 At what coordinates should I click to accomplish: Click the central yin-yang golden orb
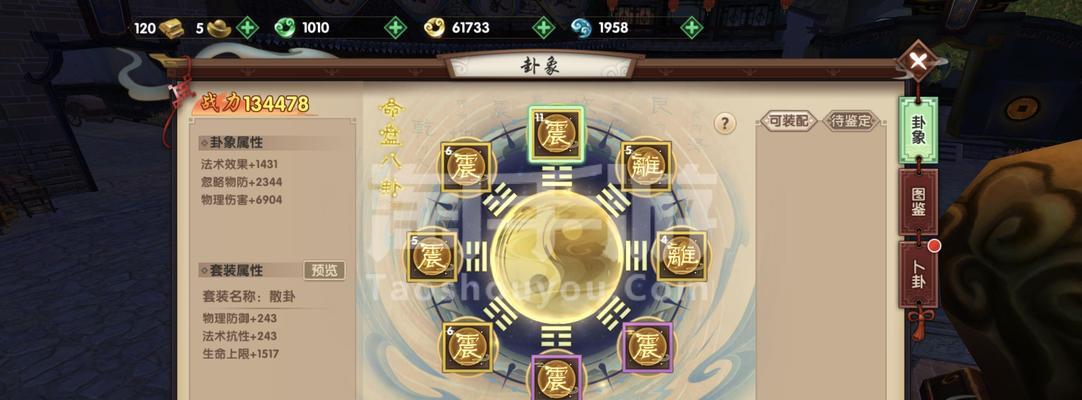click(557, 257)
